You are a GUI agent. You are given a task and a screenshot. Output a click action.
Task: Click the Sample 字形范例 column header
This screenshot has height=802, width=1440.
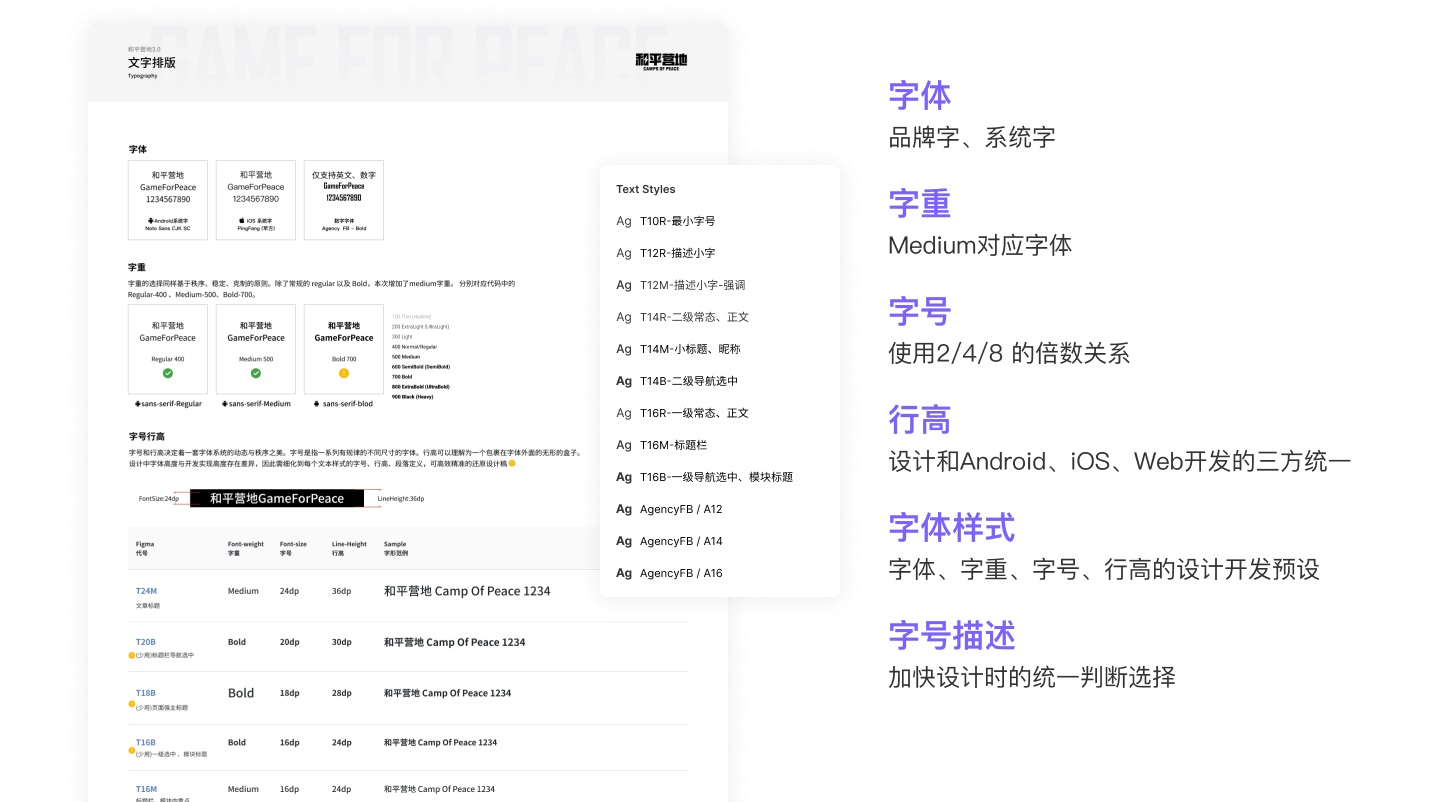[396, 548]
